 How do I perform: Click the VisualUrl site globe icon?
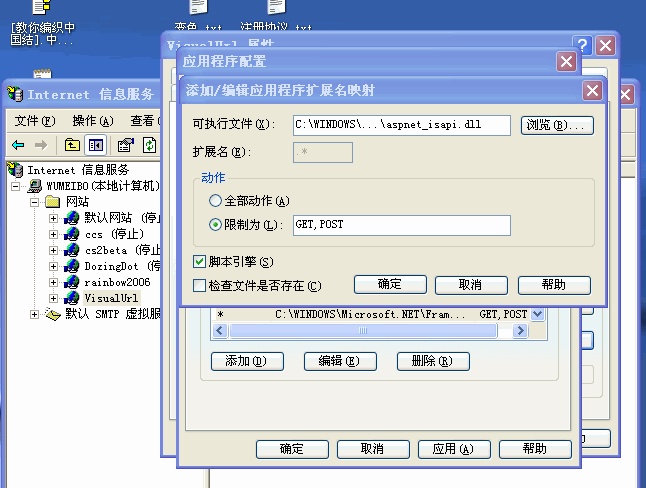click(x=72, y=298)
